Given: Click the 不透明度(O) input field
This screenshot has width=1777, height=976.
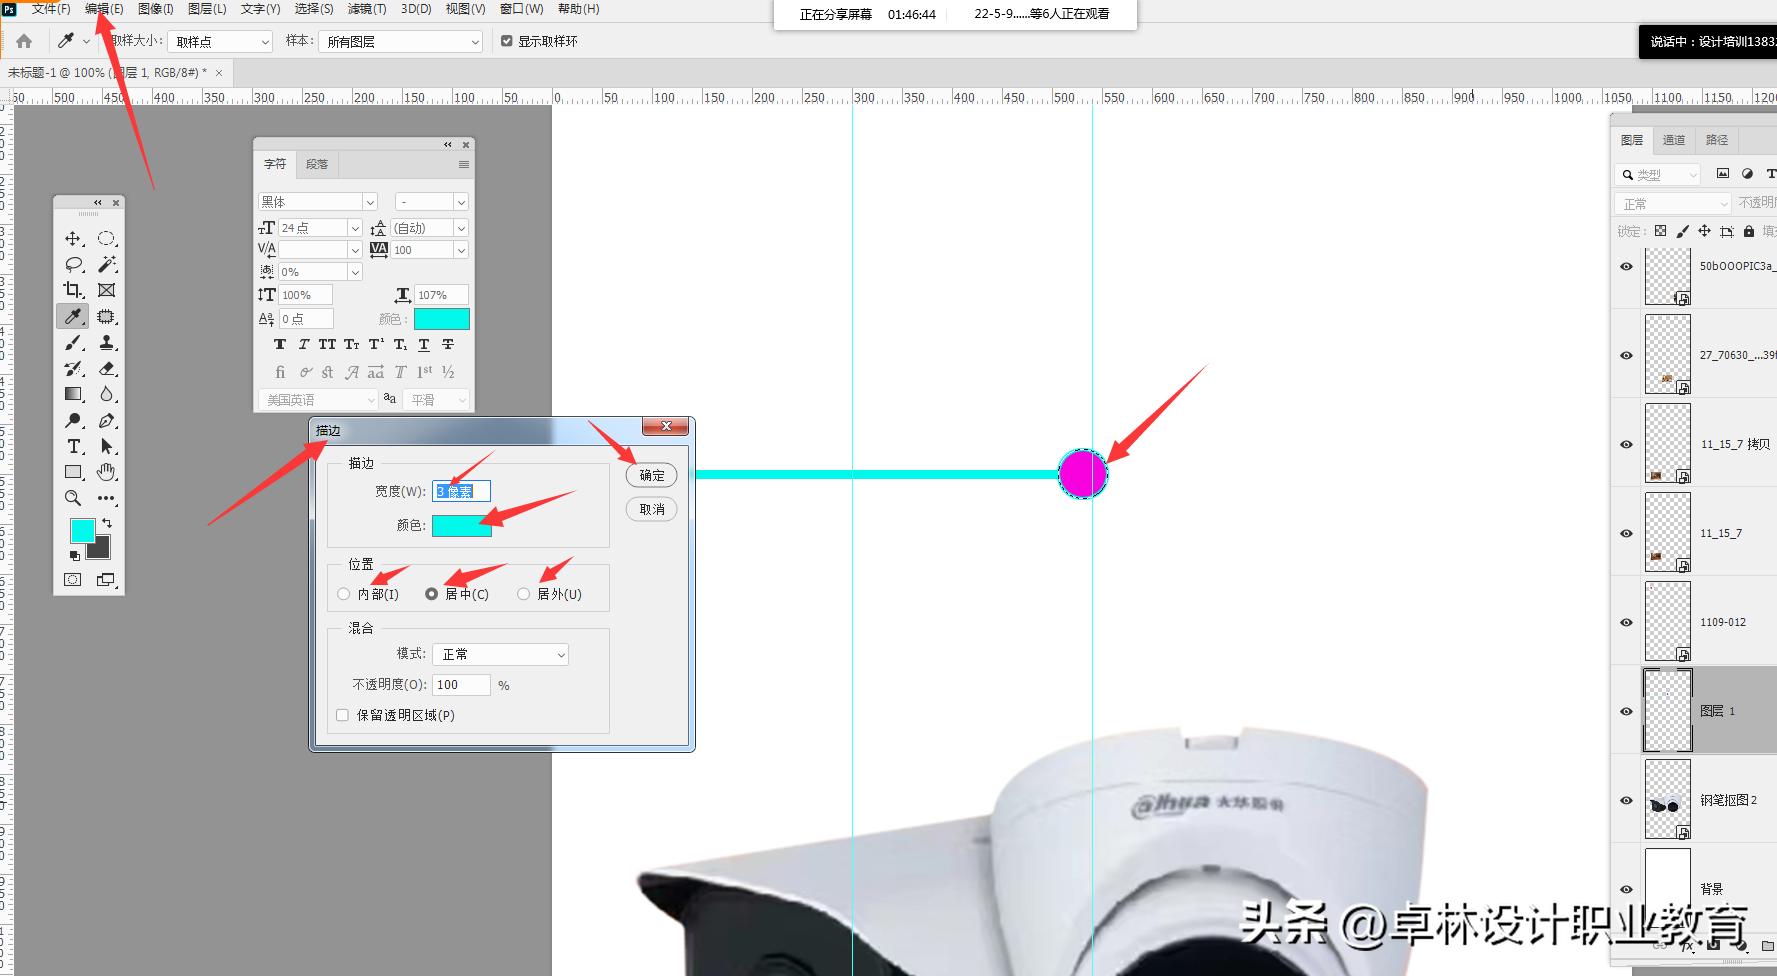Looking at the screenshot, I should (461, 685).
